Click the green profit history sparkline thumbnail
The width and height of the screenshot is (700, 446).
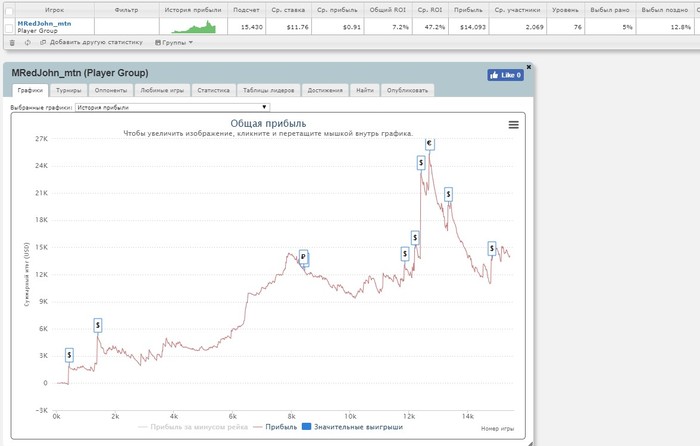pyautogui.click(x=193, y=27)
